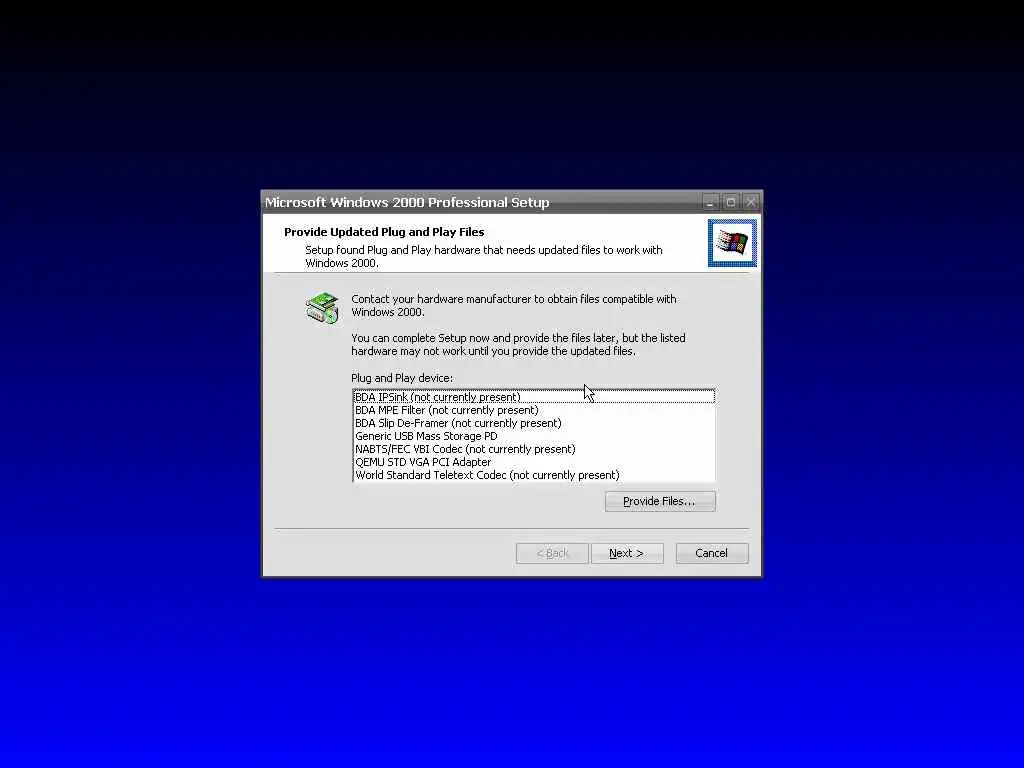Image resolution: width=1024 pixels, height=768 pixels.
Task: Select BDA MPE Filter in device list
Action: pos(534,410)
